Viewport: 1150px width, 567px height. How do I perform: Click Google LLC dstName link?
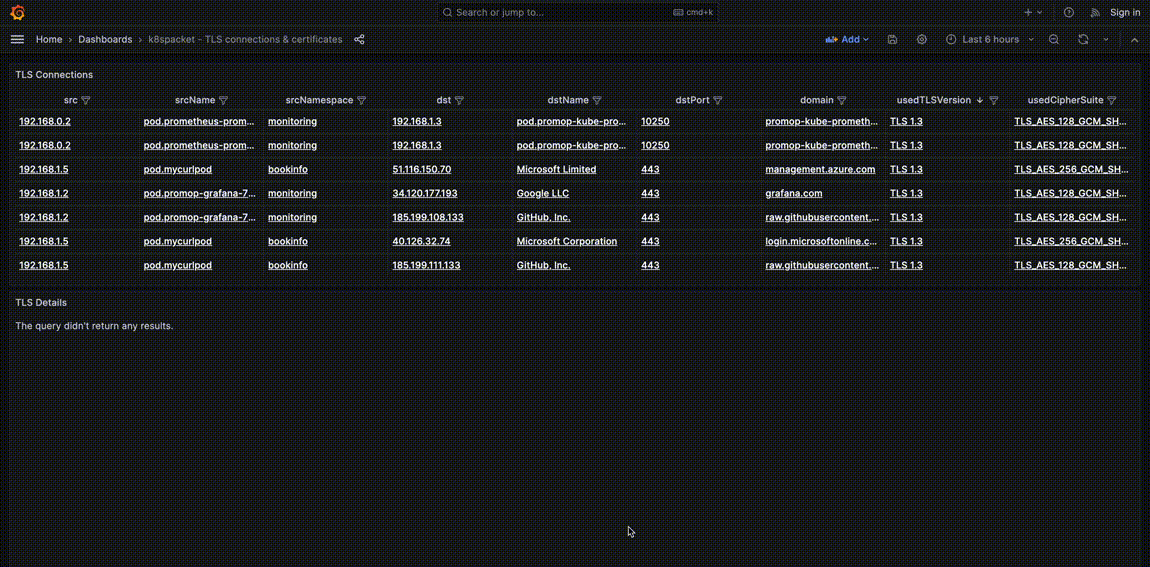pos(543,194)
